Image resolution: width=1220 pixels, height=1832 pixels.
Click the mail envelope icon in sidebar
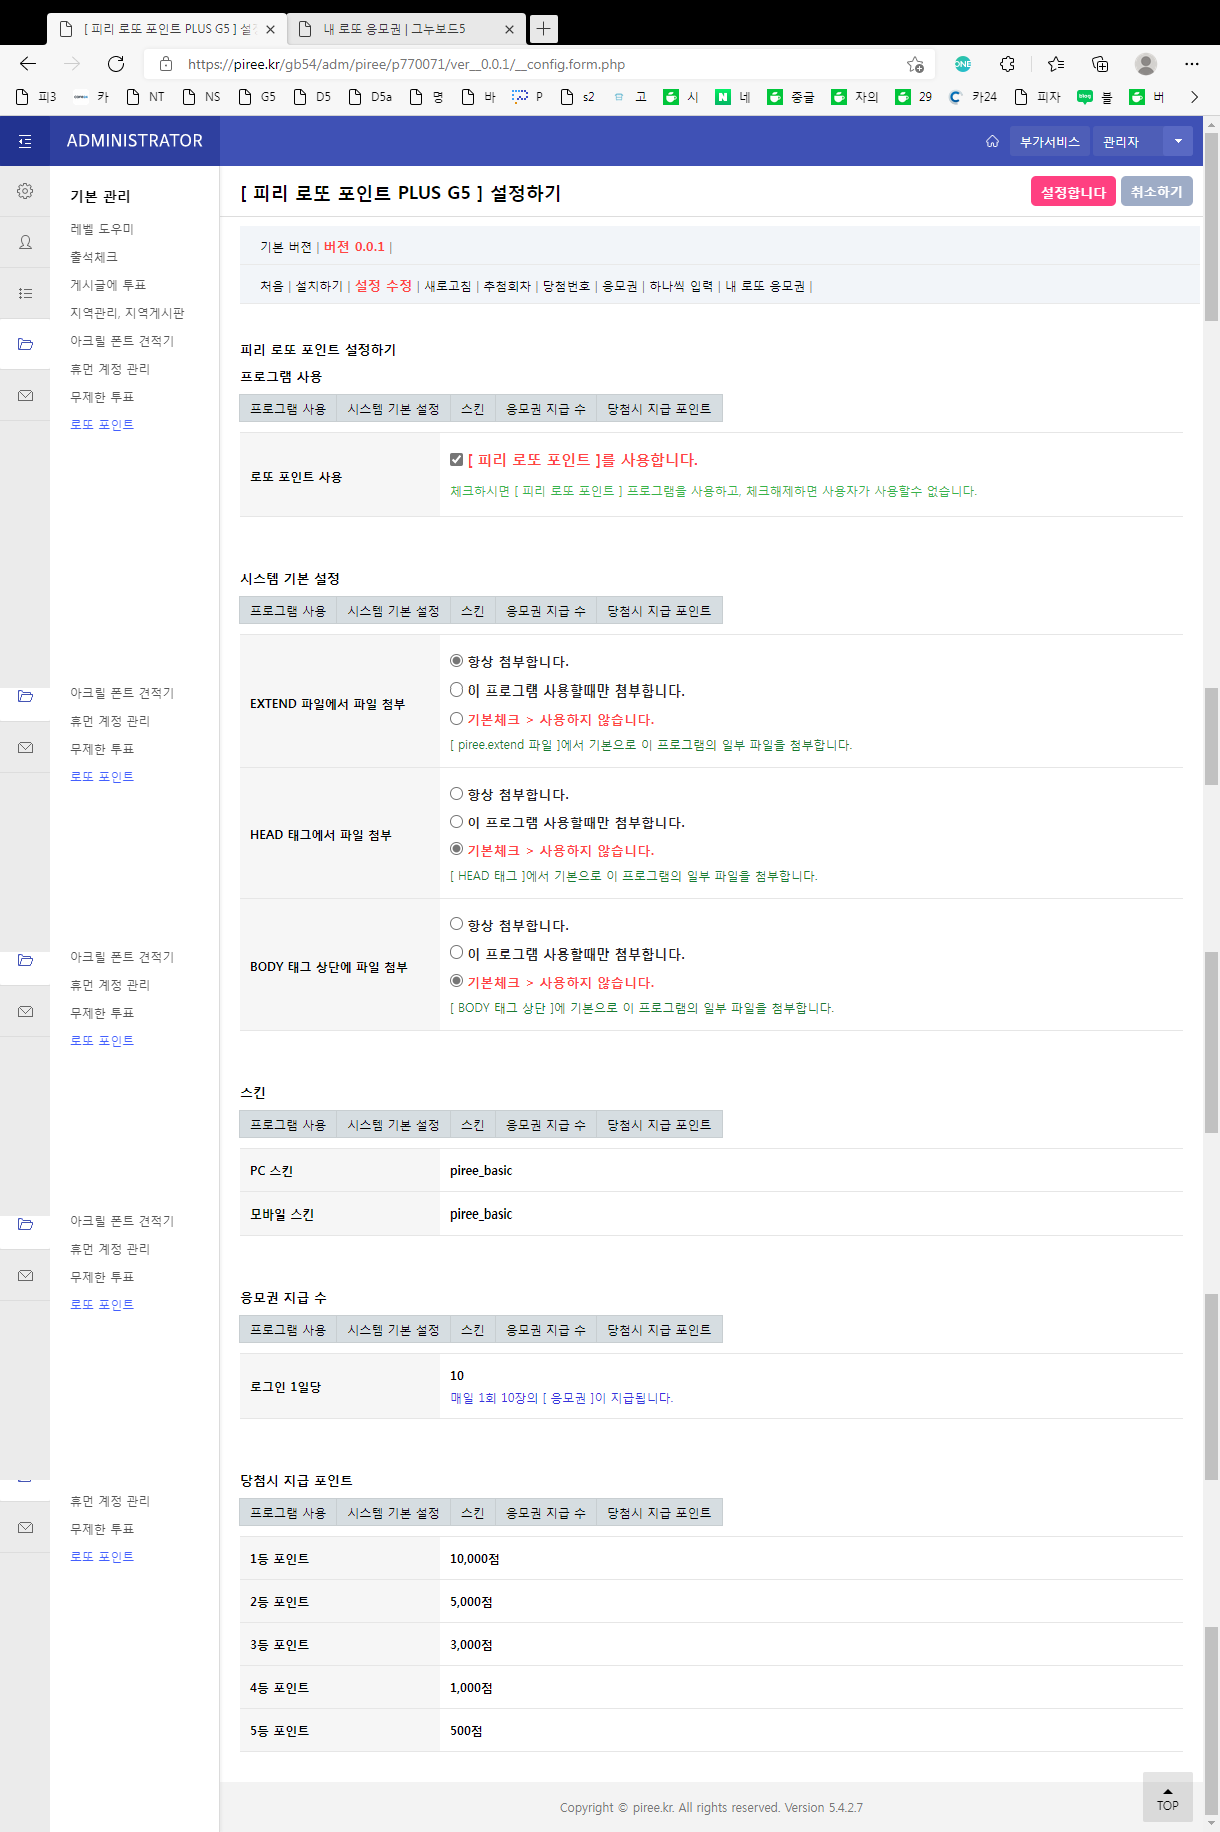25,396
